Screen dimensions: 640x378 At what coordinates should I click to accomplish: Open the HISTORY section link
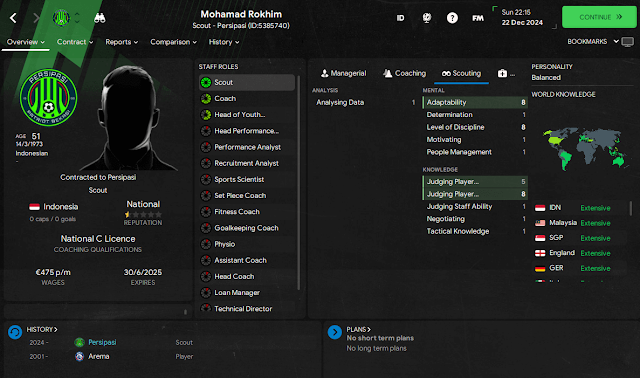[42, 329]
